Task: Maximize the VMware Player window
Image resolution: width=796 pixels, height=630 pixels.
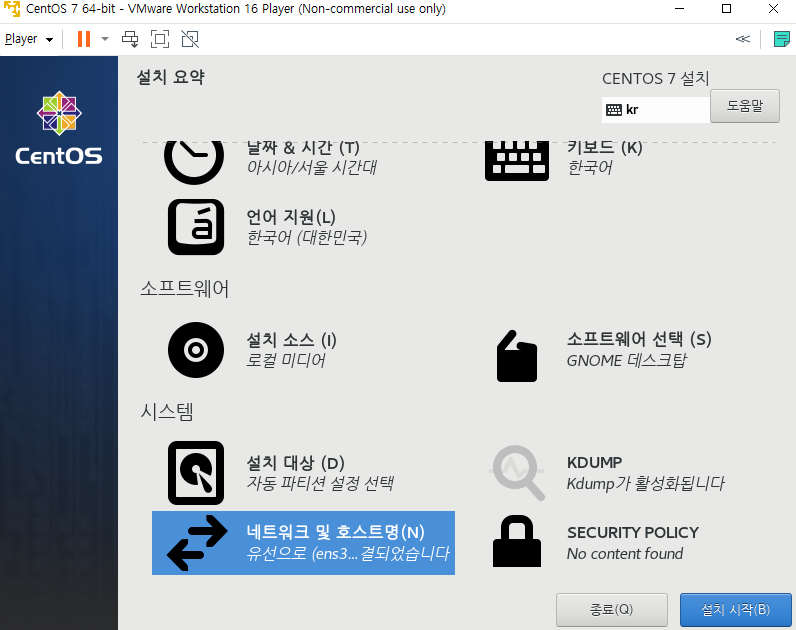Action: [726, 9]
